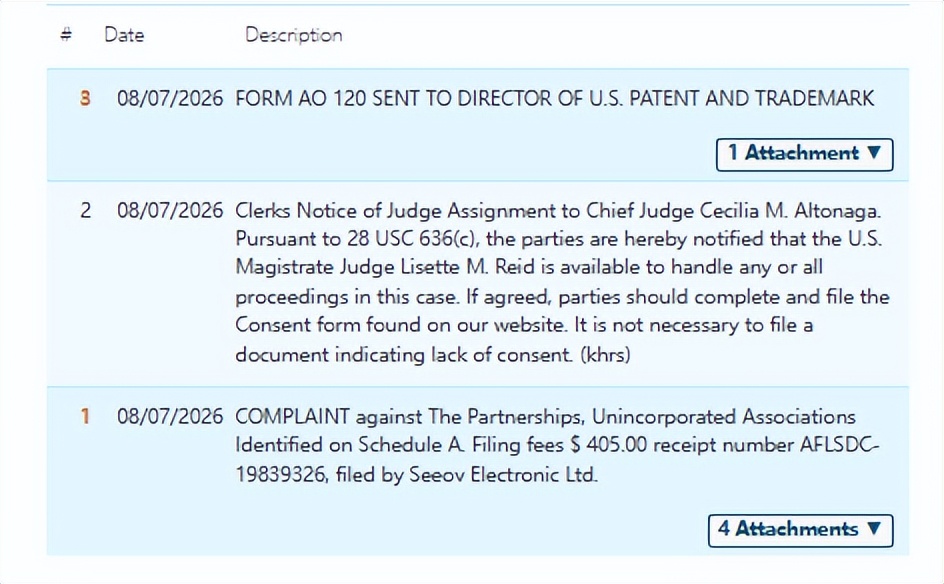Screen dimensions: 944x584
Task: Open the 4 Attachments dropdown
Action: (801, 530)
